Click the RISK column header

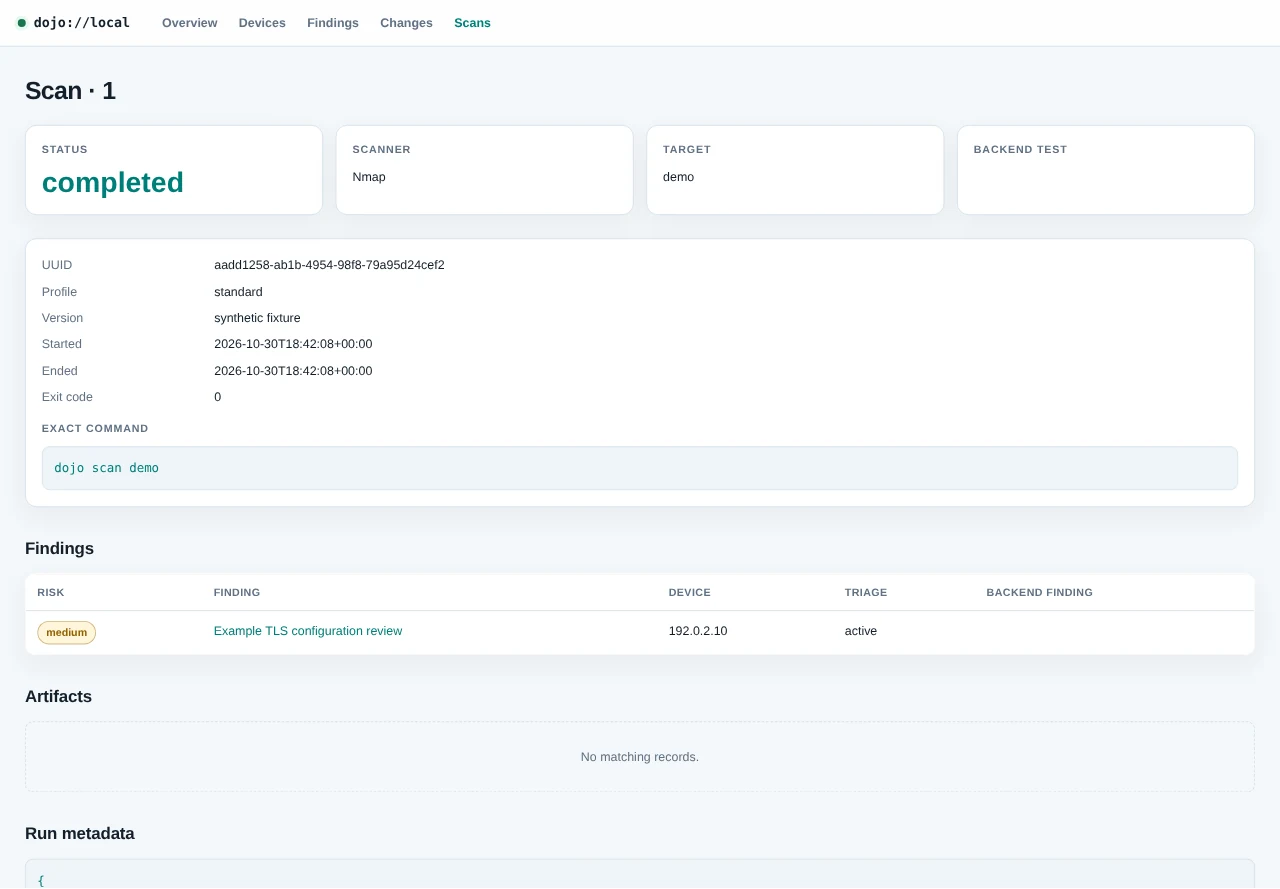pos(51,593)
